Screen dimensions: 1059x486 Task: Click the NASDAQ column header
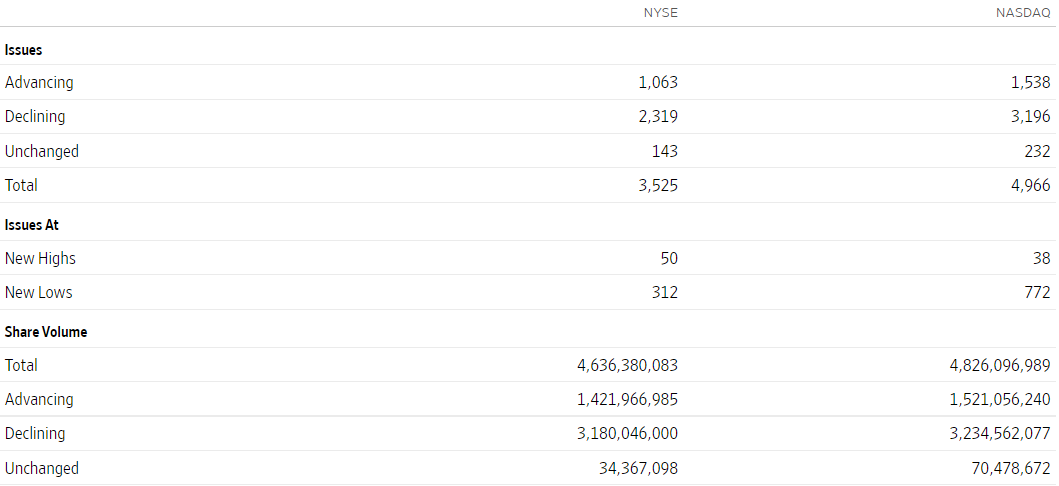1023,13
